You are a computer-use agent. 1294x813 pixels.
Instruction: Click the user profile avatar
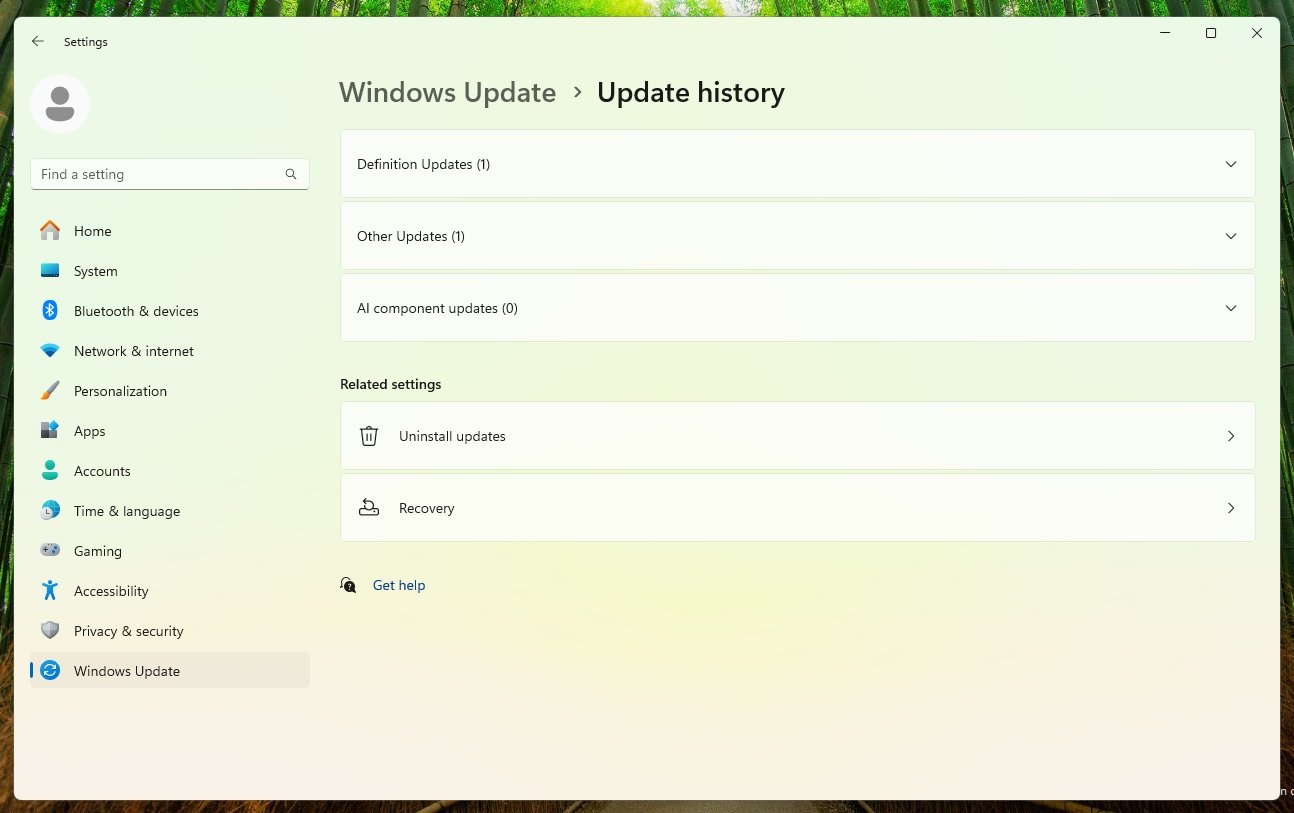click(x=60, y=103)
